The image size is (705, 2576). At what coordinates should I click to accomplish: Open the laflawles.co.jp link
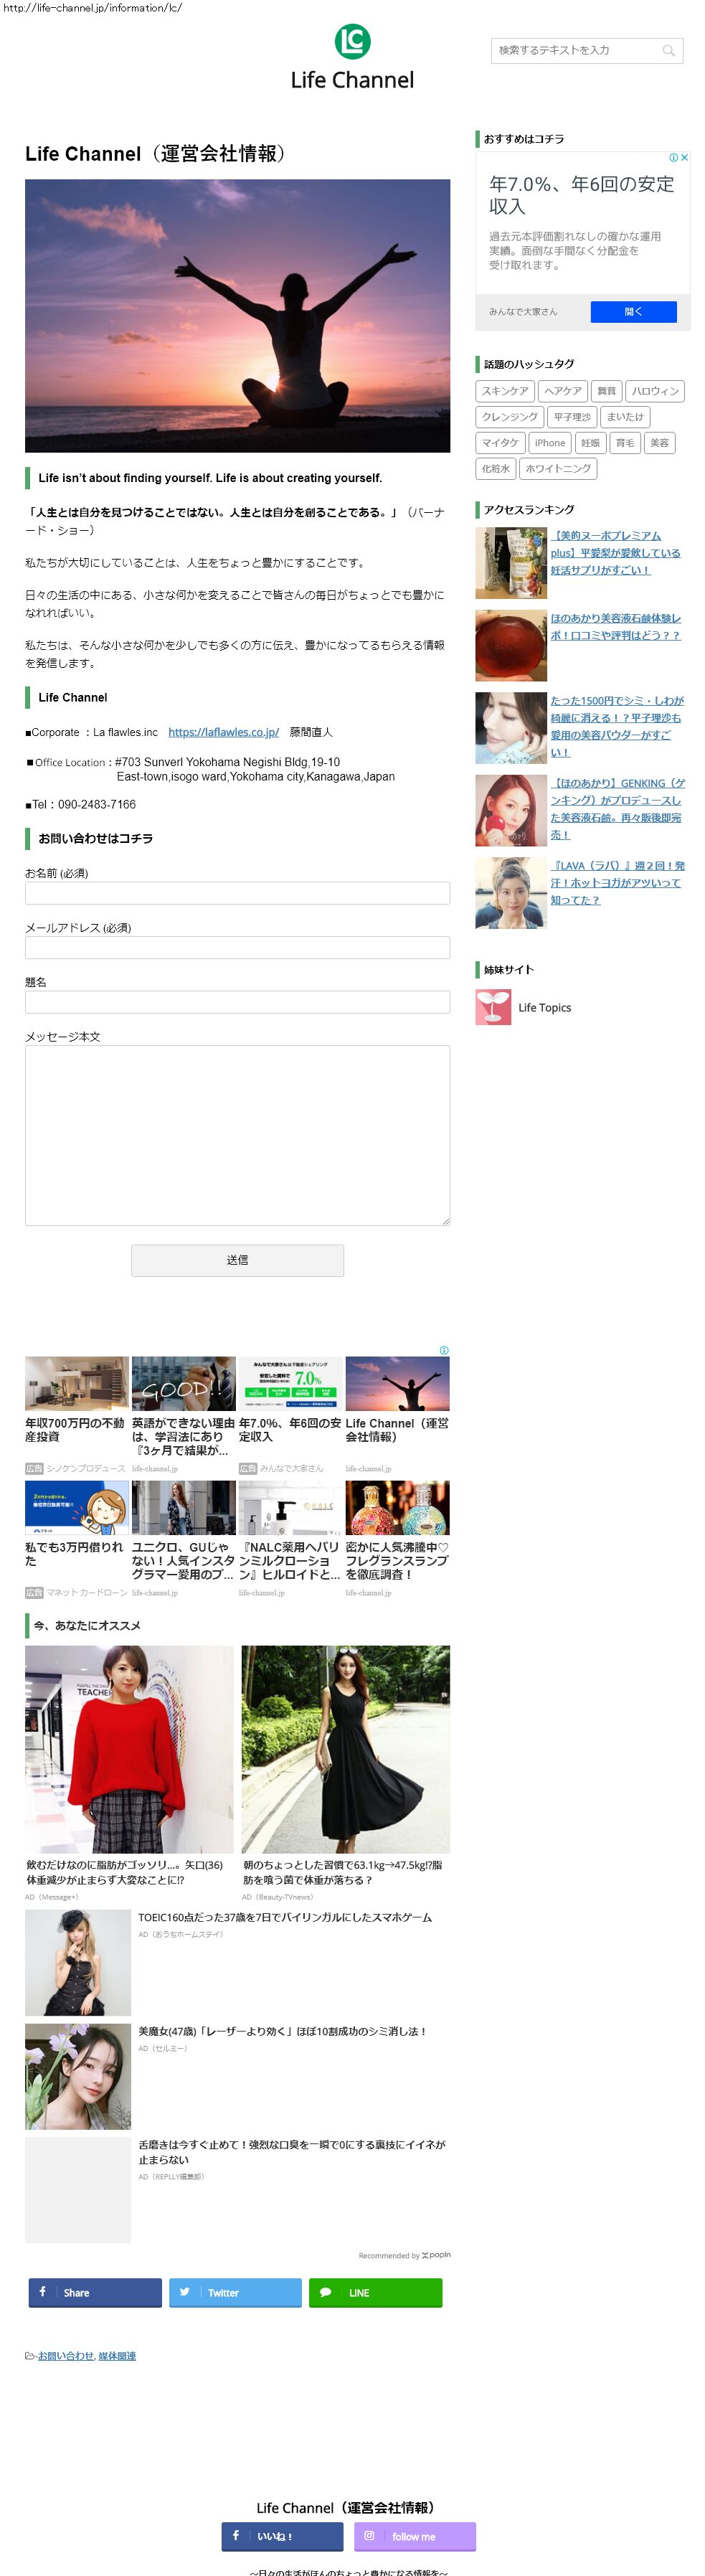click(x=223, y=732)
